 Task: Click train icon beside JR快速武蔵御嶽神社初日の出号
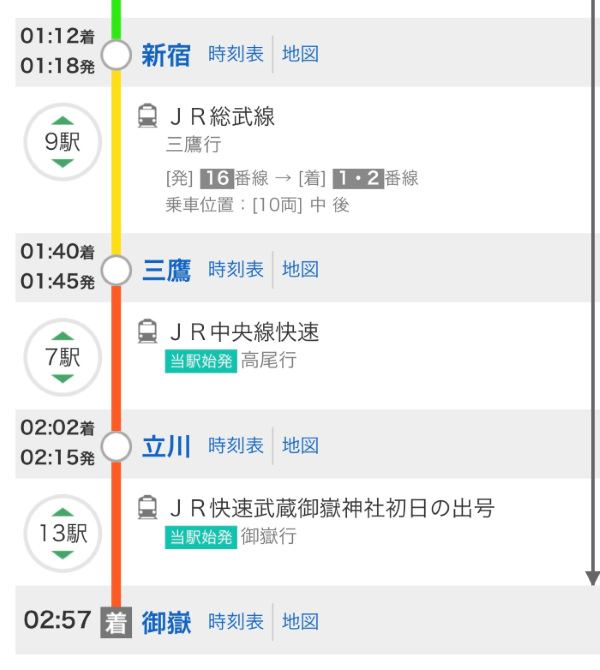147,507
